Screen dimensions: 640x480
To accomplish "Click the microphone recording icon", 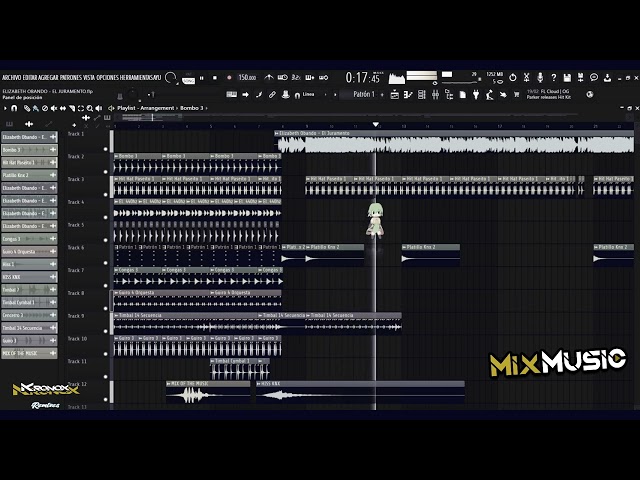I will [x=540, y=77].
